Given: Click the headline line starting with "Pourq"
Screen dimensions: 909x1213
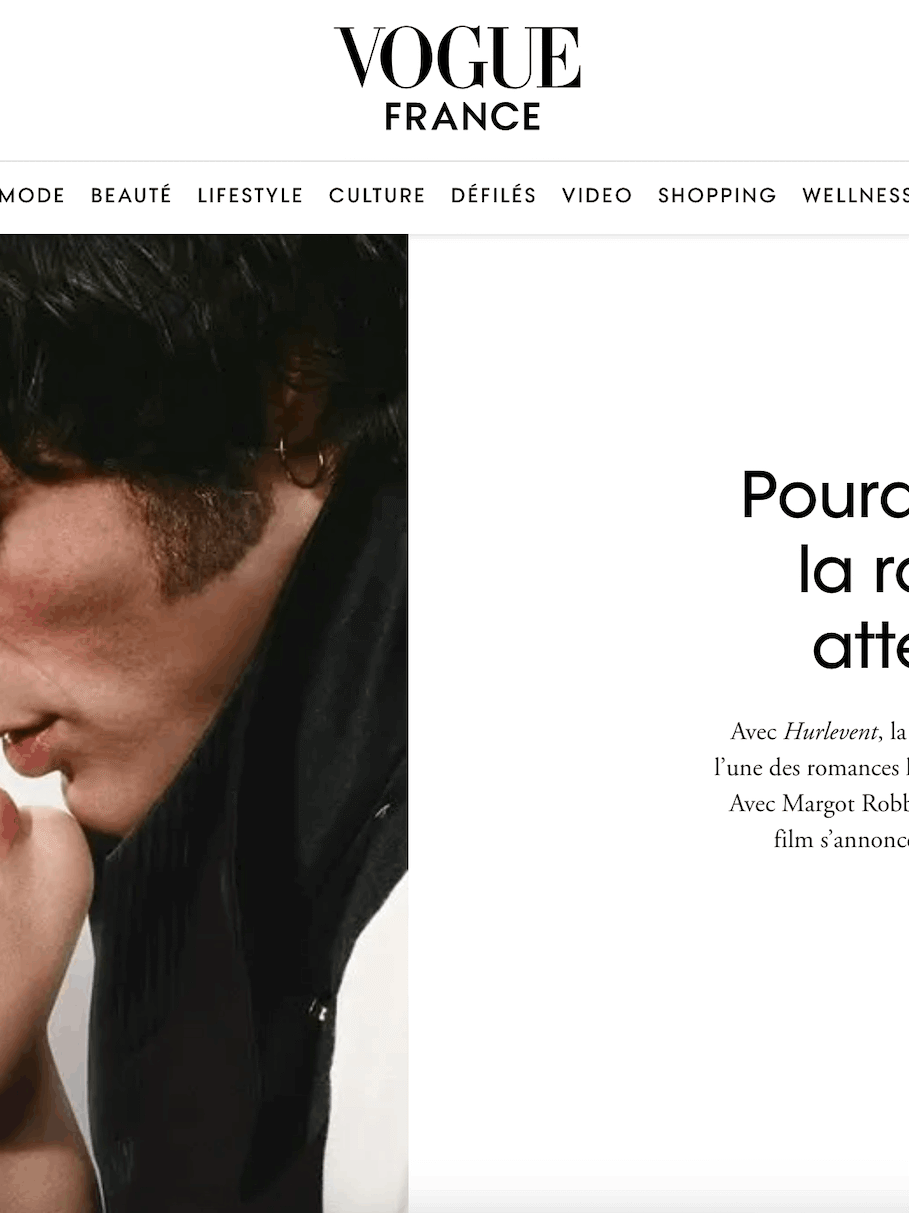Looking at the screenshot, I should (825, 496).
